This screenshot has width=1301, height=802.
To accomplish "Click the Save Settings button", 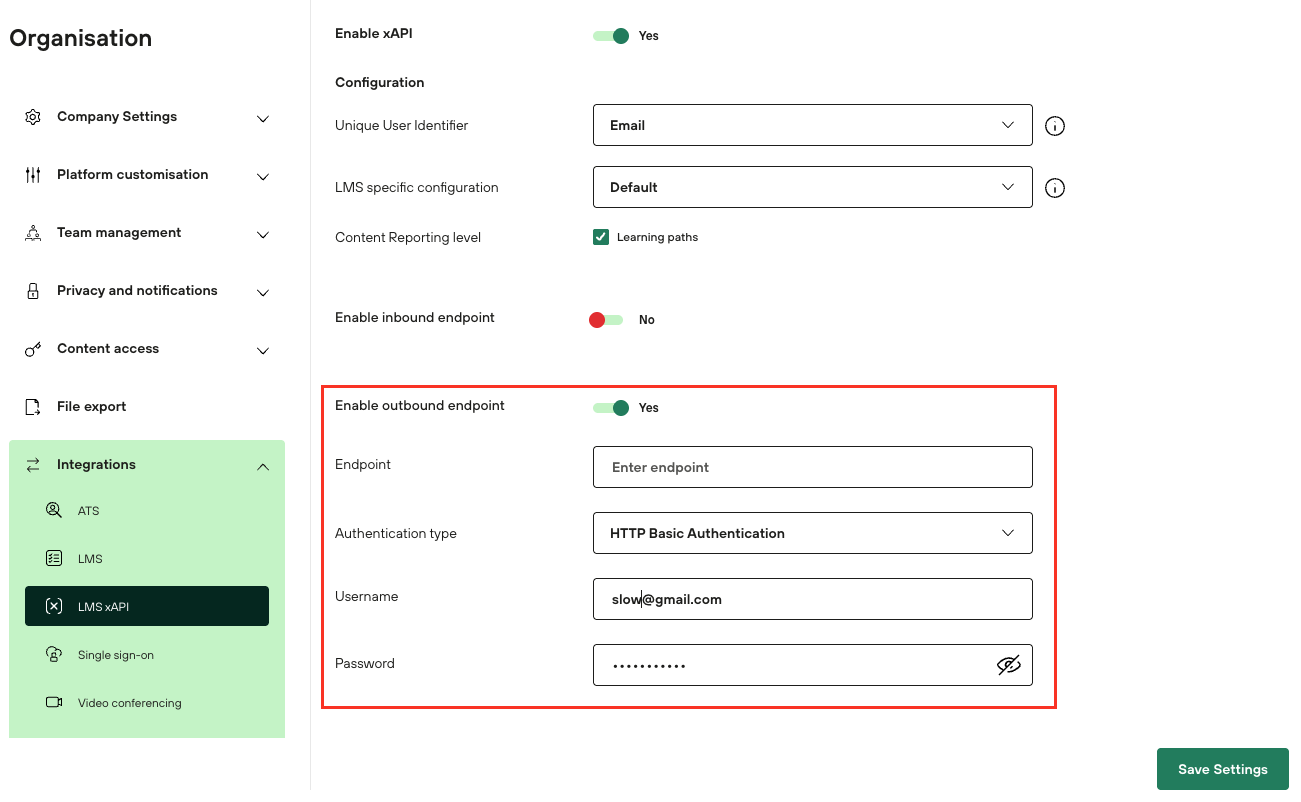I will pos(1222,769).
